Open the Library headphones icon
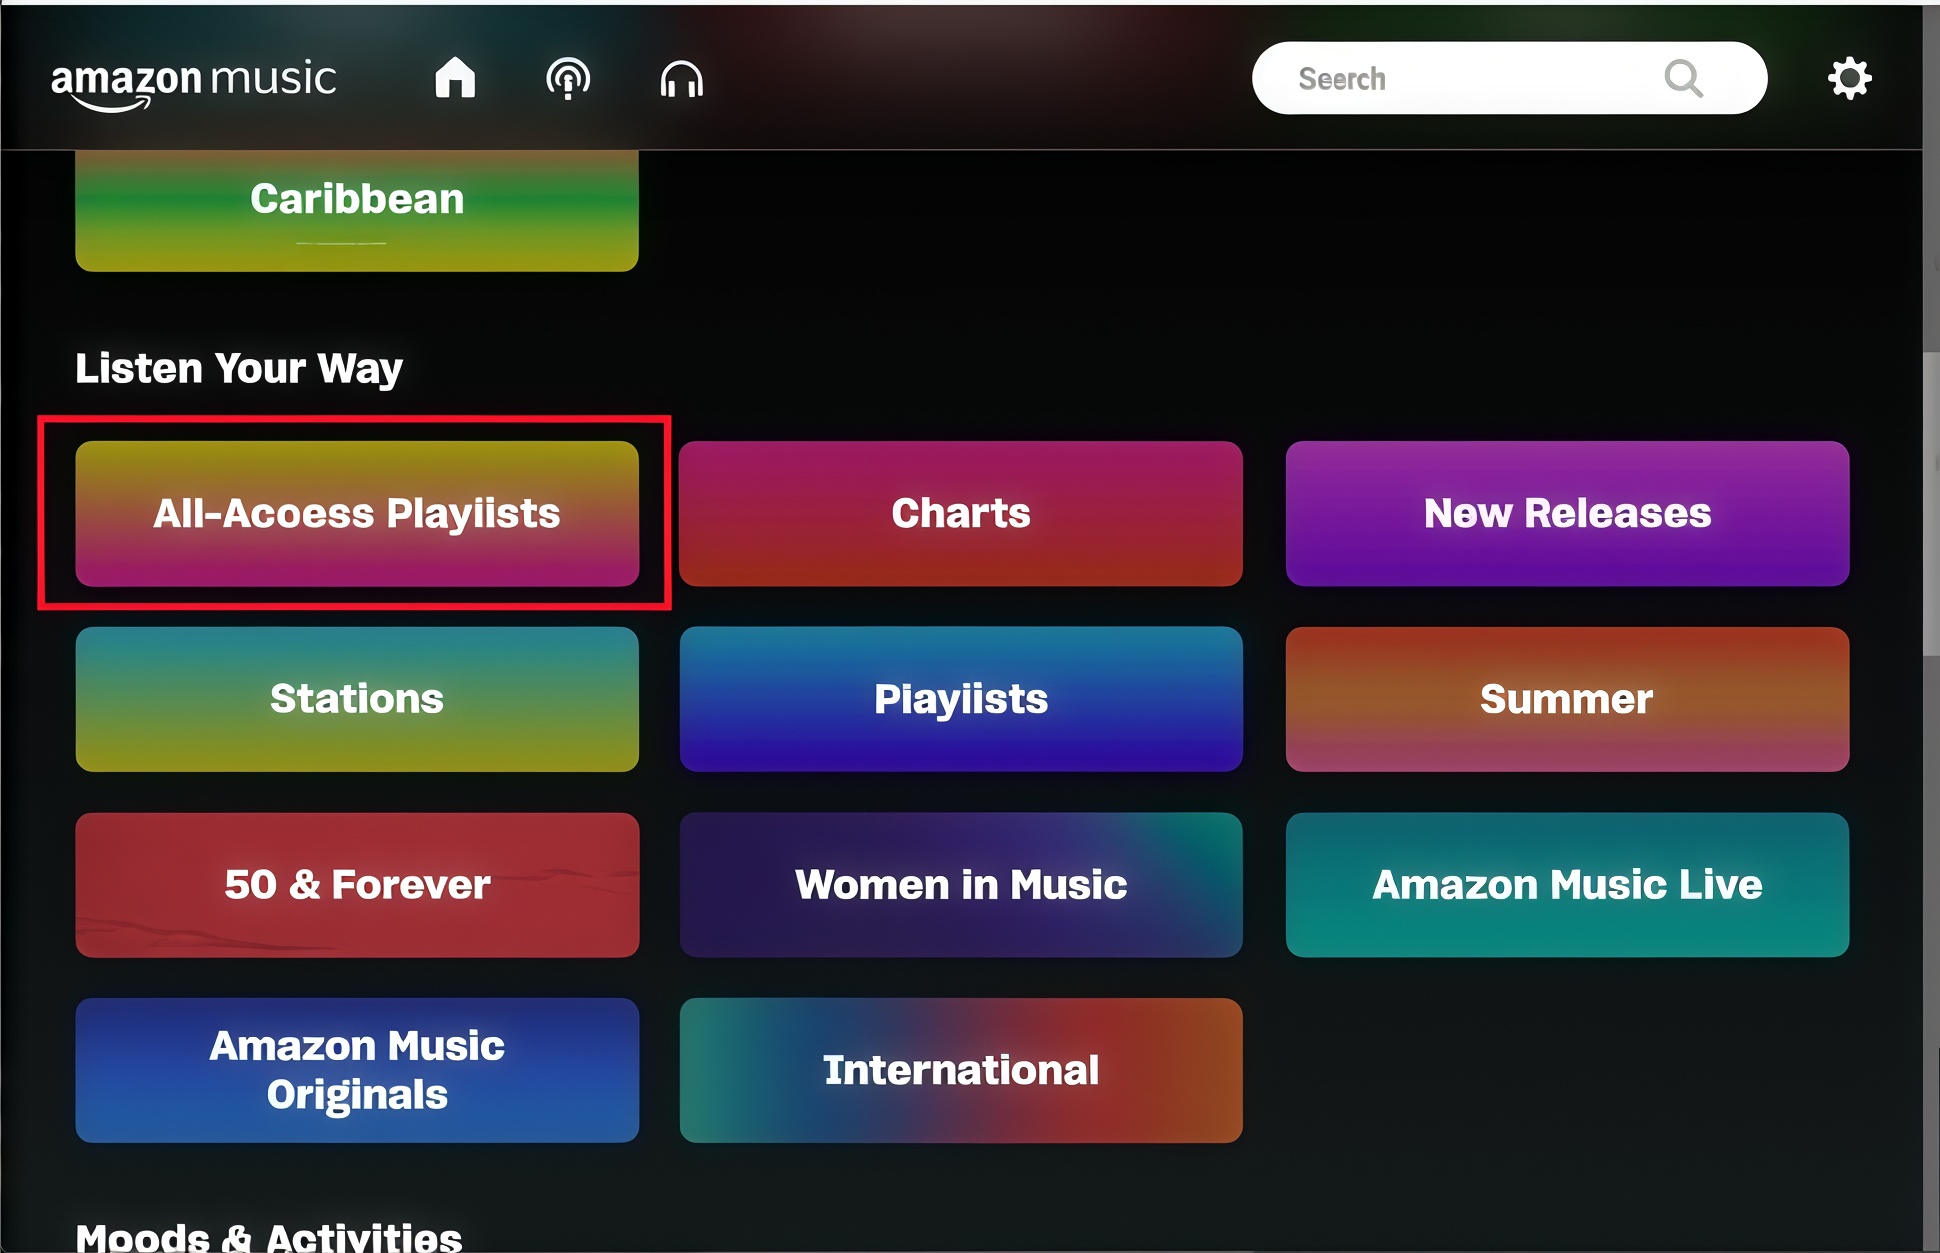This screenshot has width=1940, height=1253. pyautogui.click(x=682, y=78)
